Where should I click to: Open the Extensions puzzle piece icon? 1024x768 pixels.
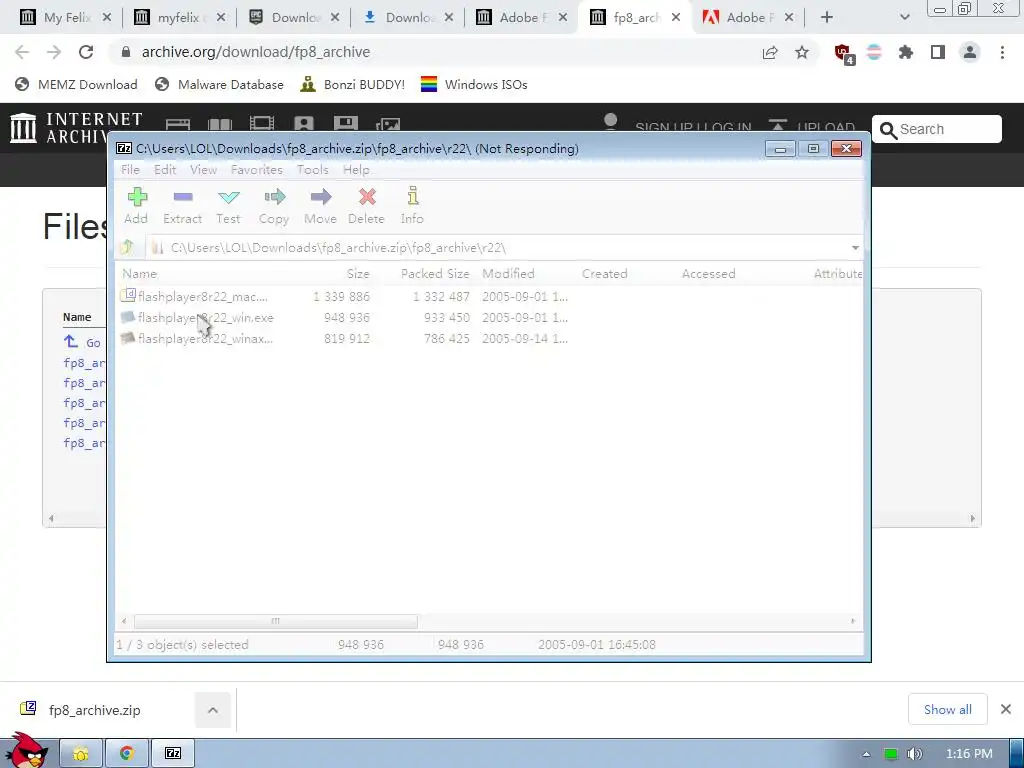click(906, 52)
